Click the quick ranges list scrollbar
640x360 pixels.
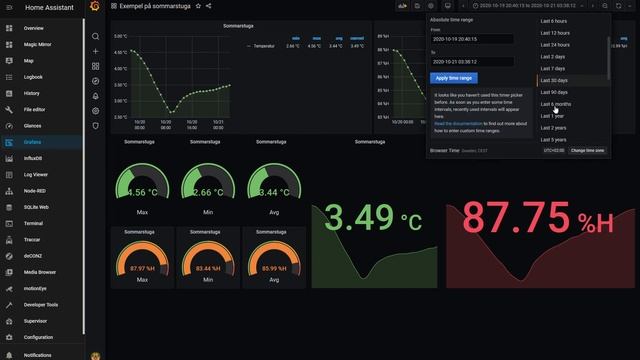coord(609,58)
